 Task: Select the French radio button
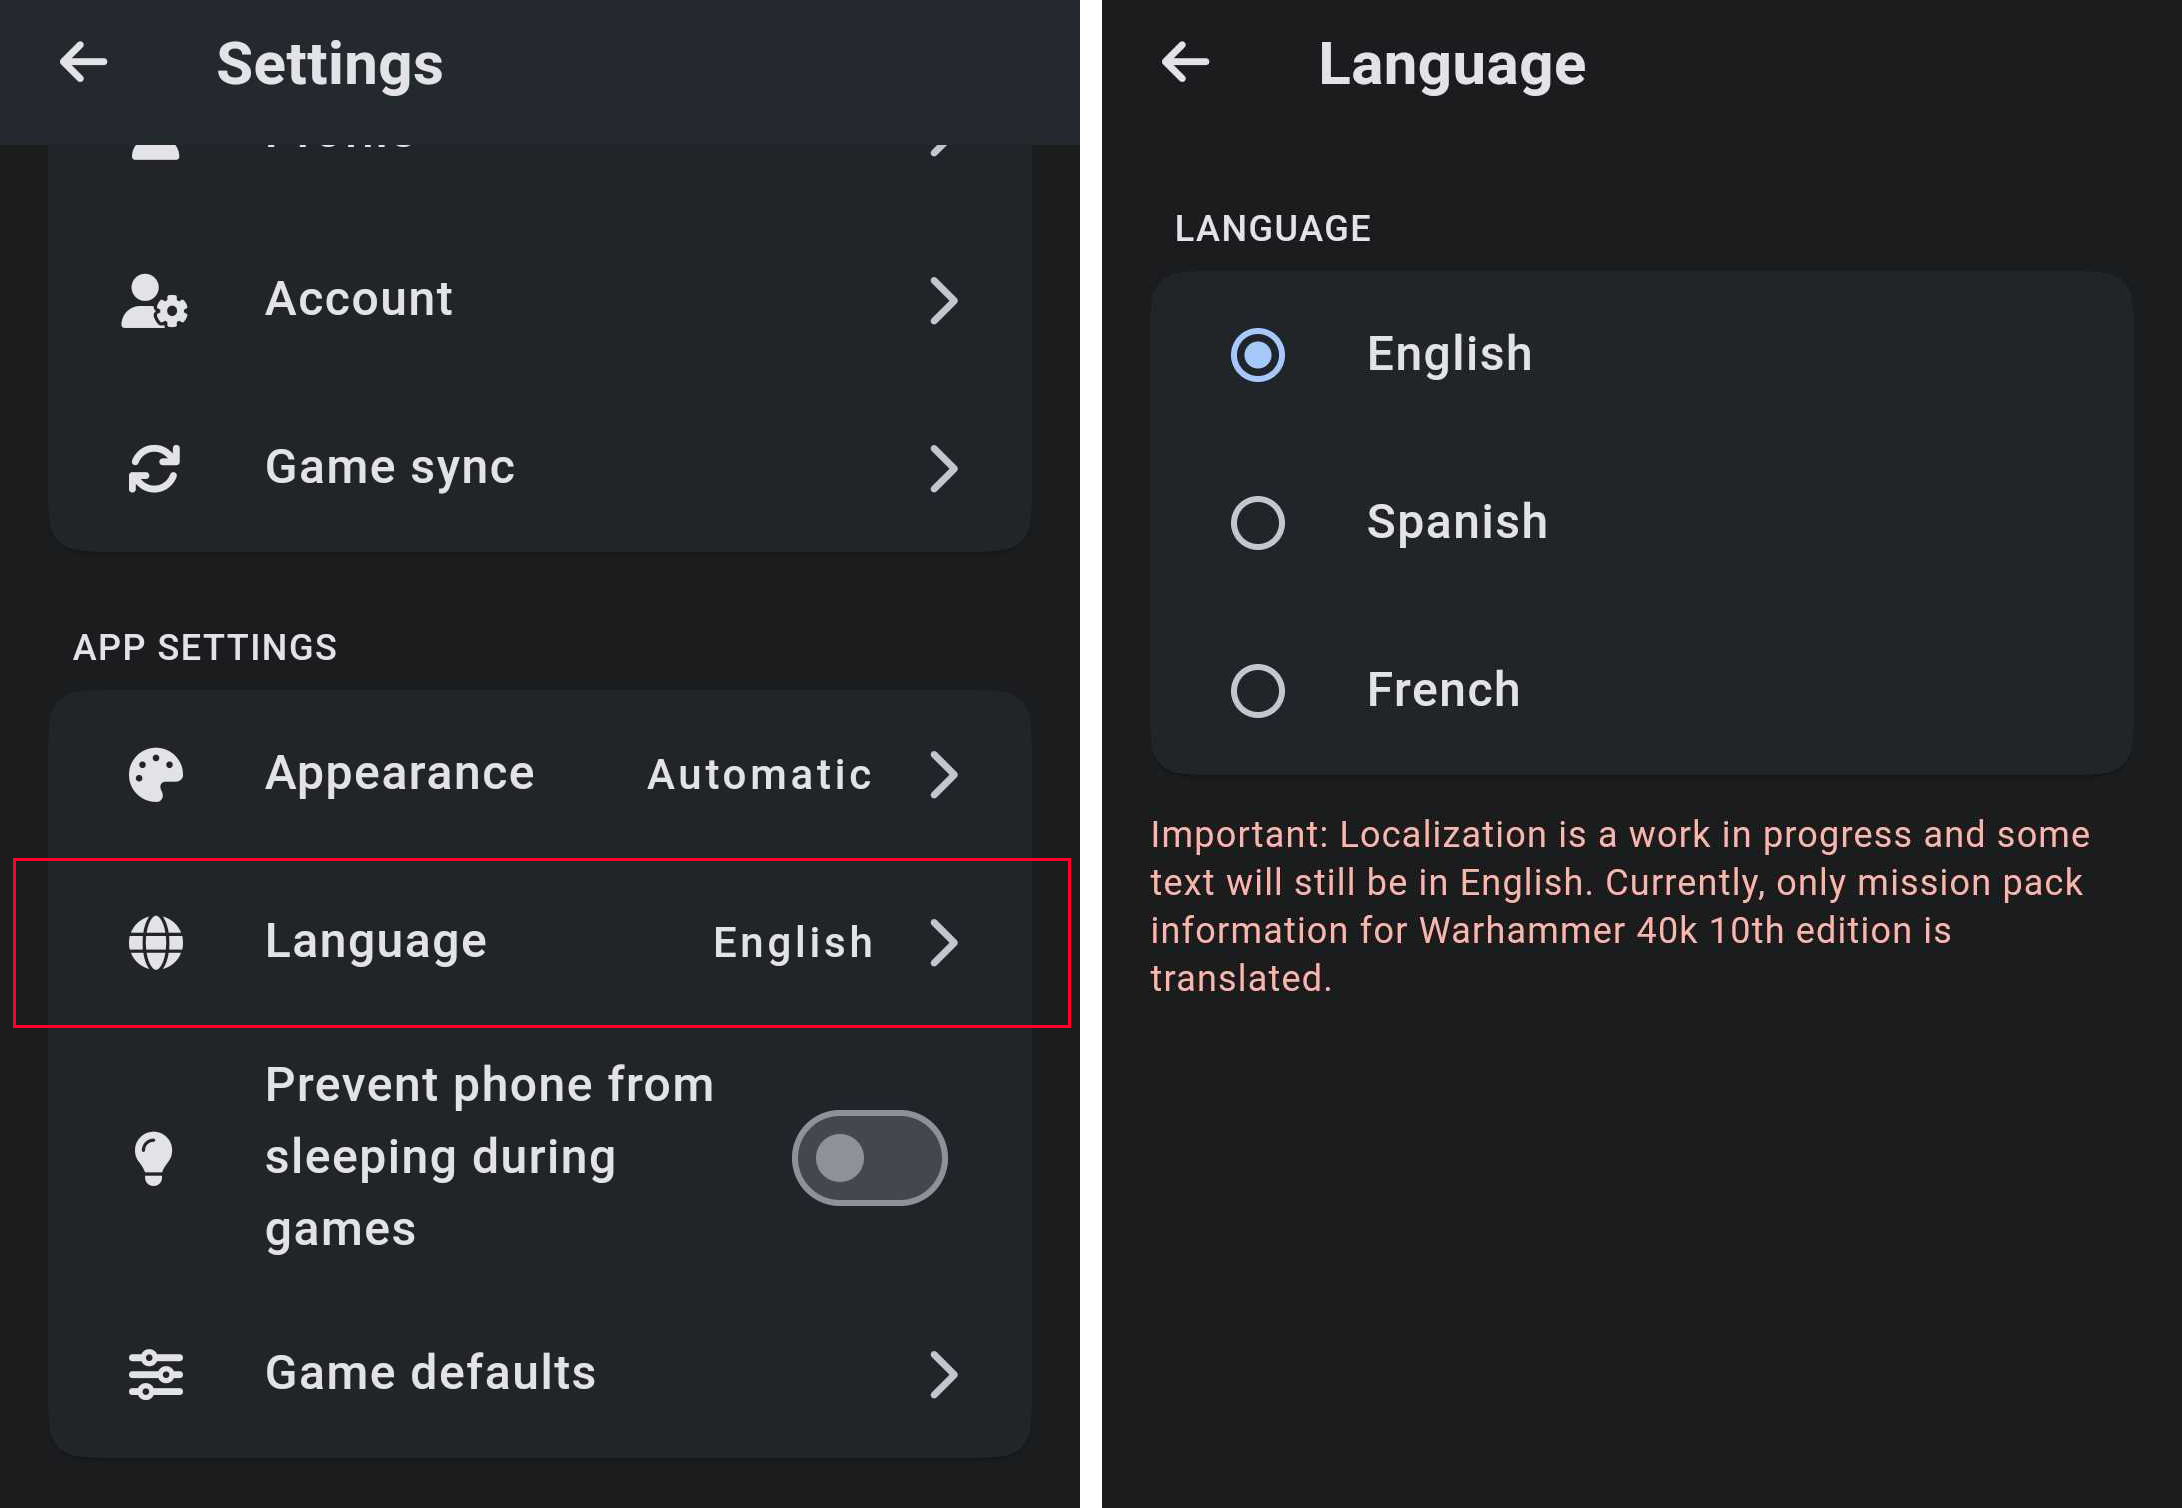[1257, 690]
